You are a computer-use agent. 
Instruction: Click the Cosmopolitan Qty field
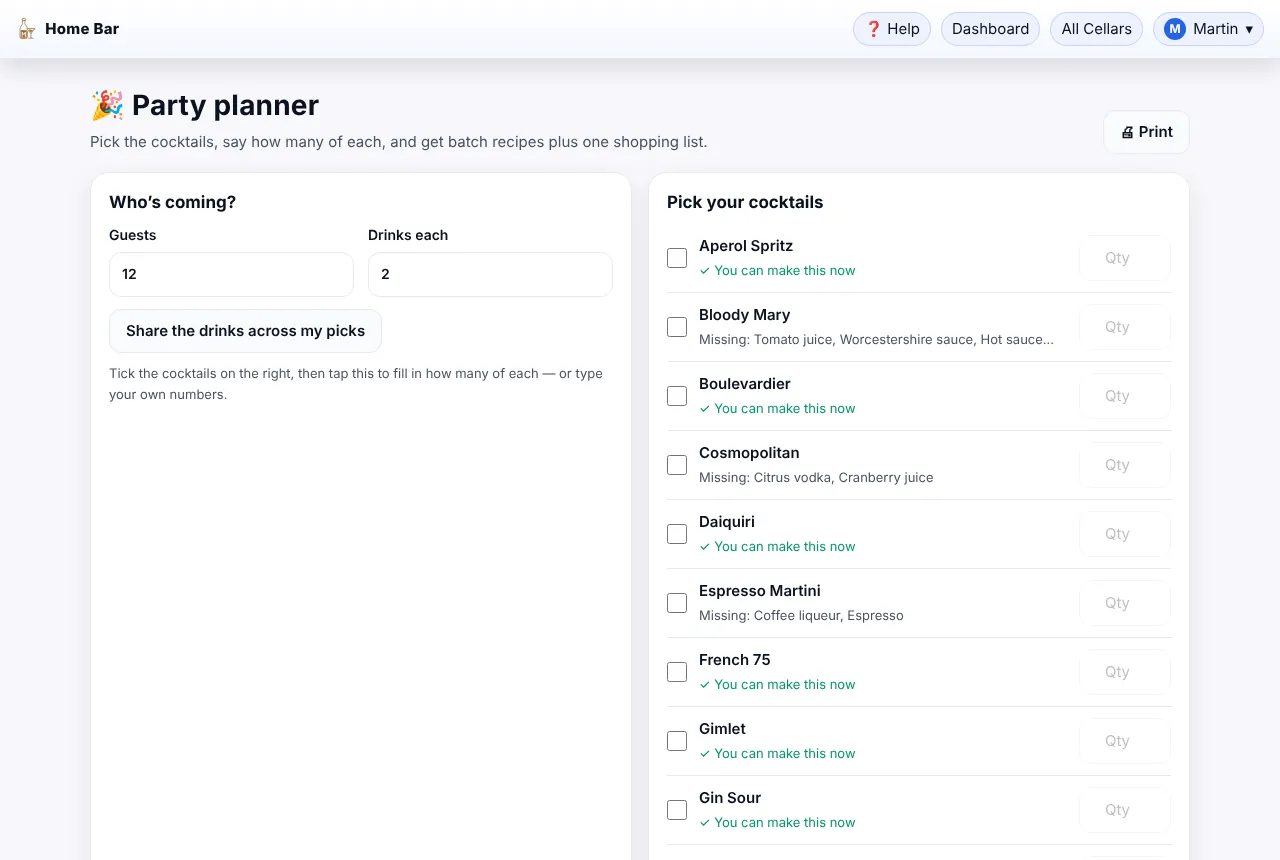pos(1125,465)
